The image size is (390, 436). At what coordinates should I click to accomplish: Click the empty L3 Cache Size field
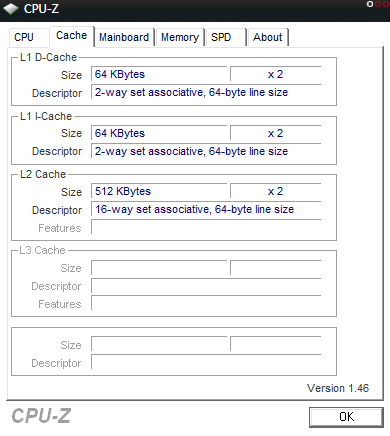pos(159,268)
